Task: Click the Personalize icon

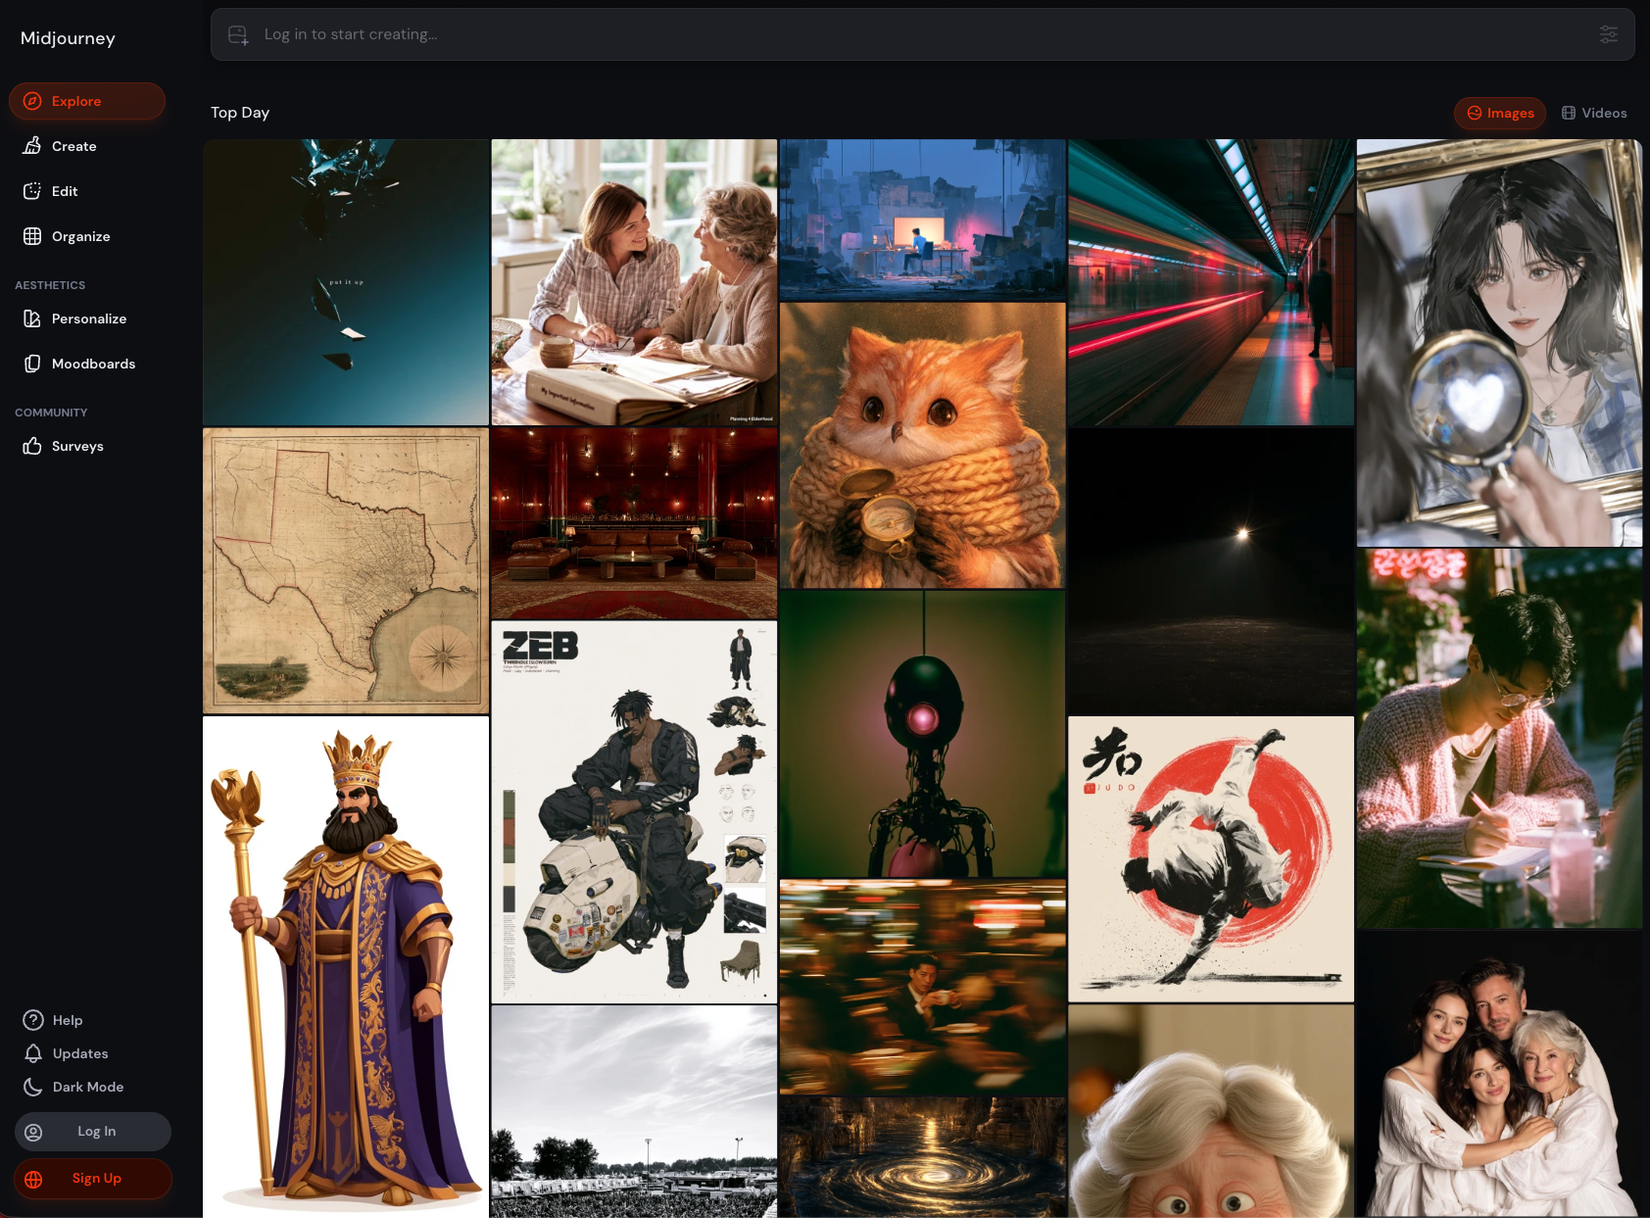Action: pyautogui.click(x=32, y=319)
